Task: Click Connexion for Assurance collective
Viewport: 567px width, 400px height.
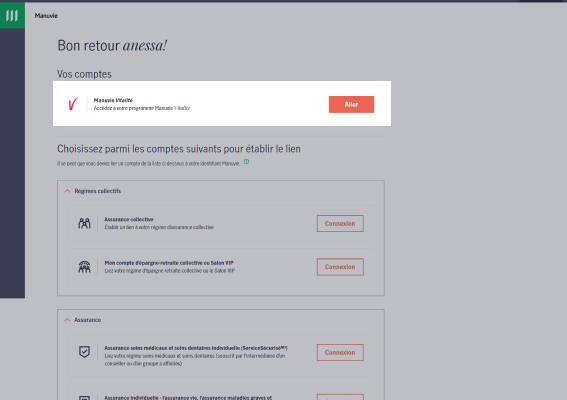Action: click(340, 224)
